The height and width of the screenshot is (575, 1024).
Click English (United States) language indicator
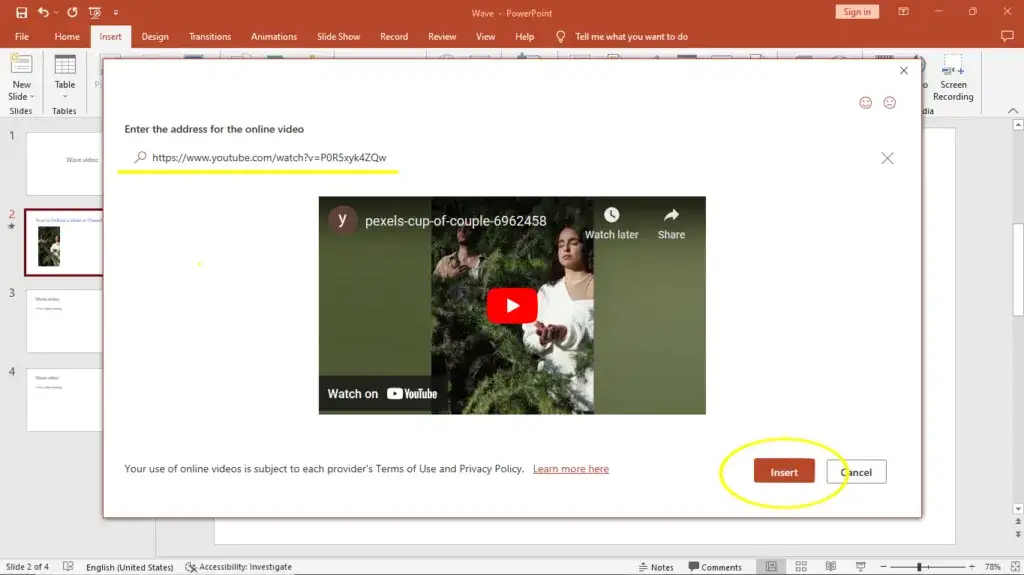[x=129, y=567]
